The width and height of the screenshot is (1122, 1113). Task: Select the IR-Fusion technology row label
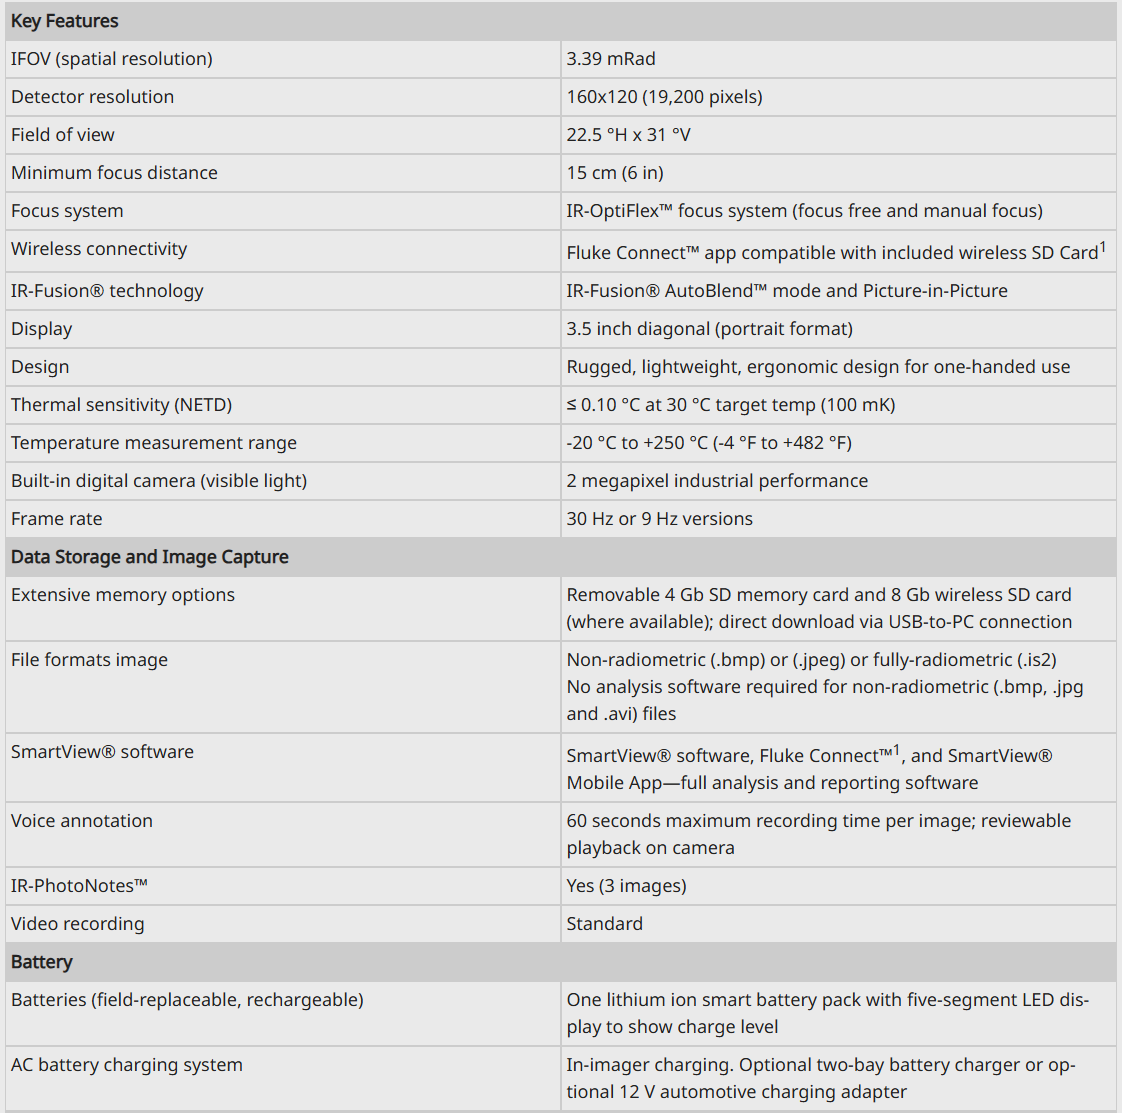(107, 291)
